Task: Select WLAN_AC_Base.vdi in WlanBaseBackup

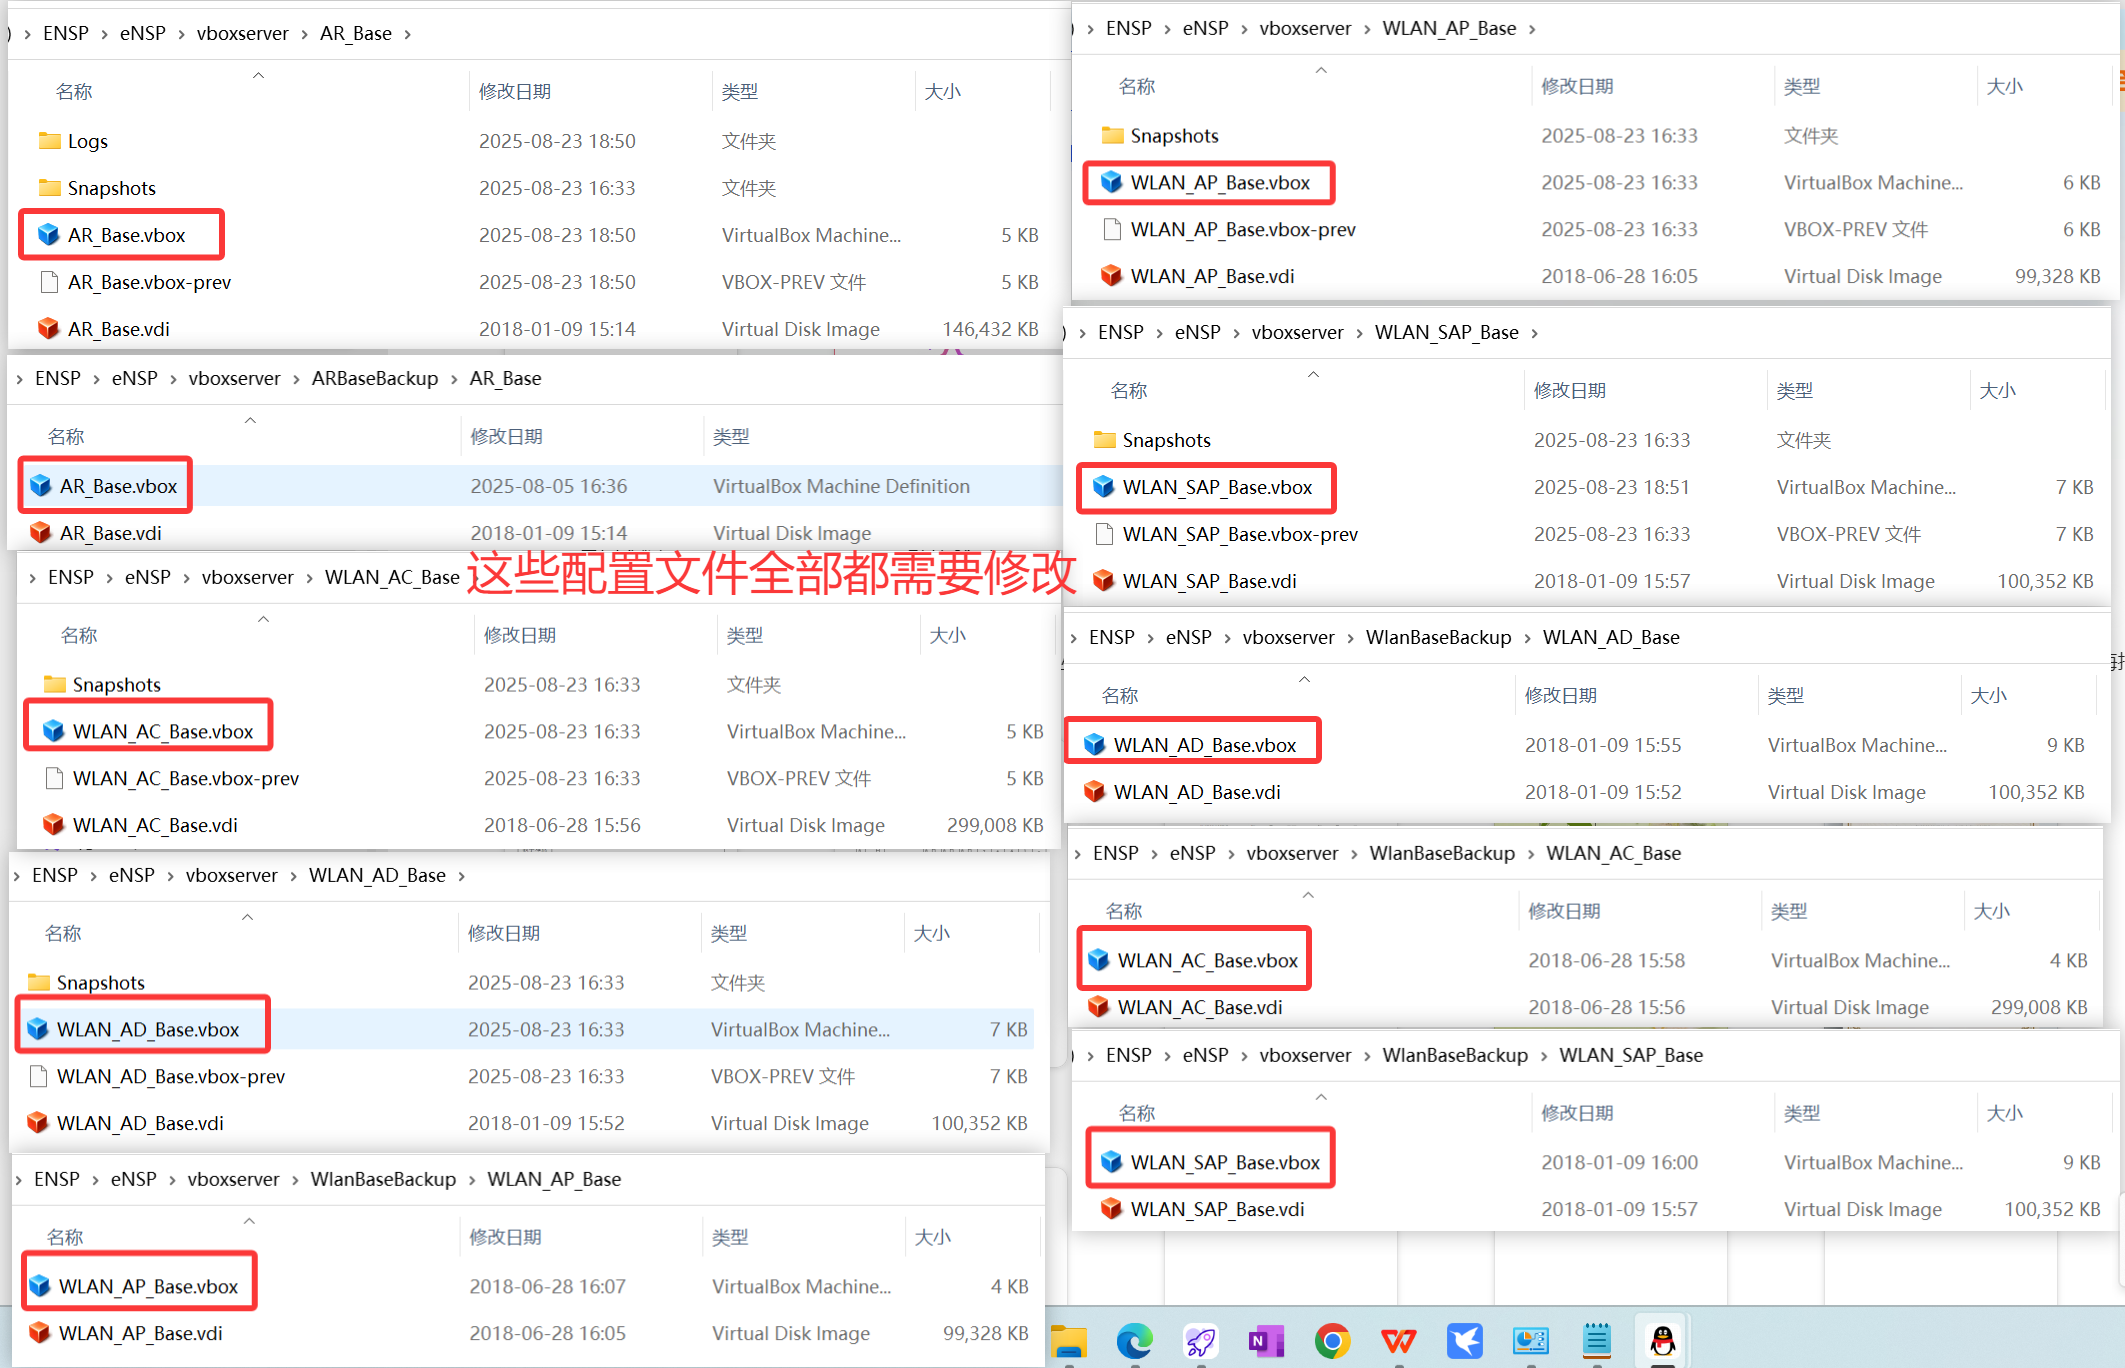Action: (x=1200, y=1007)
